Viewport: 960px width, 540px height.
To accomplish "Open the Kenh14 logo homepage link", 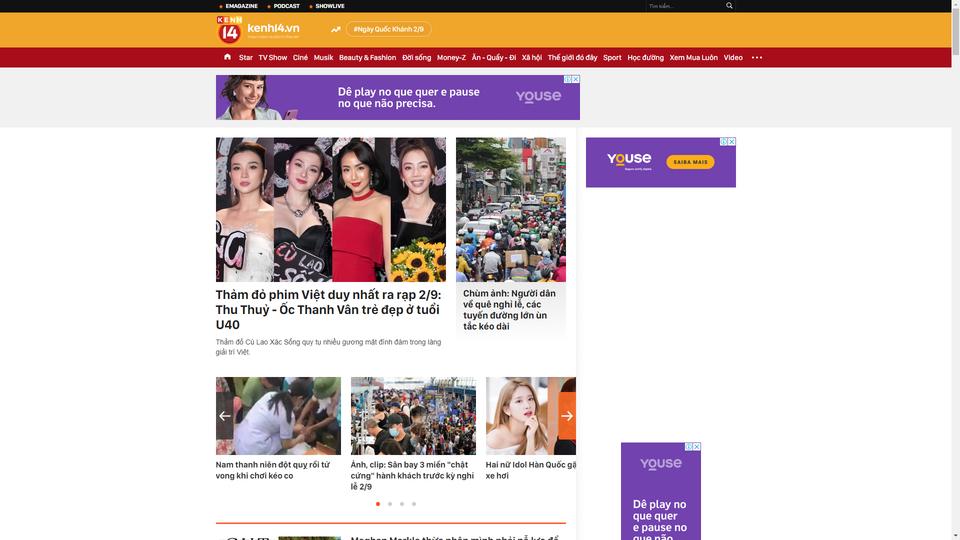I will click(x=258, y=29).
